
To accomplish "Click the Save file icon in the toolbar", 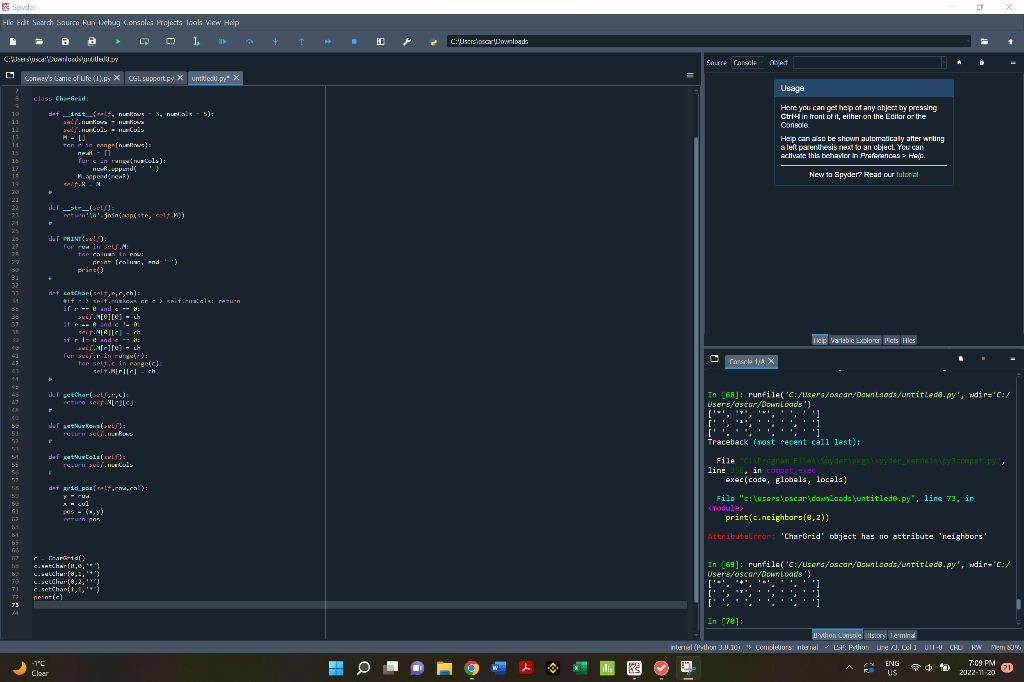I will (65, 41).
